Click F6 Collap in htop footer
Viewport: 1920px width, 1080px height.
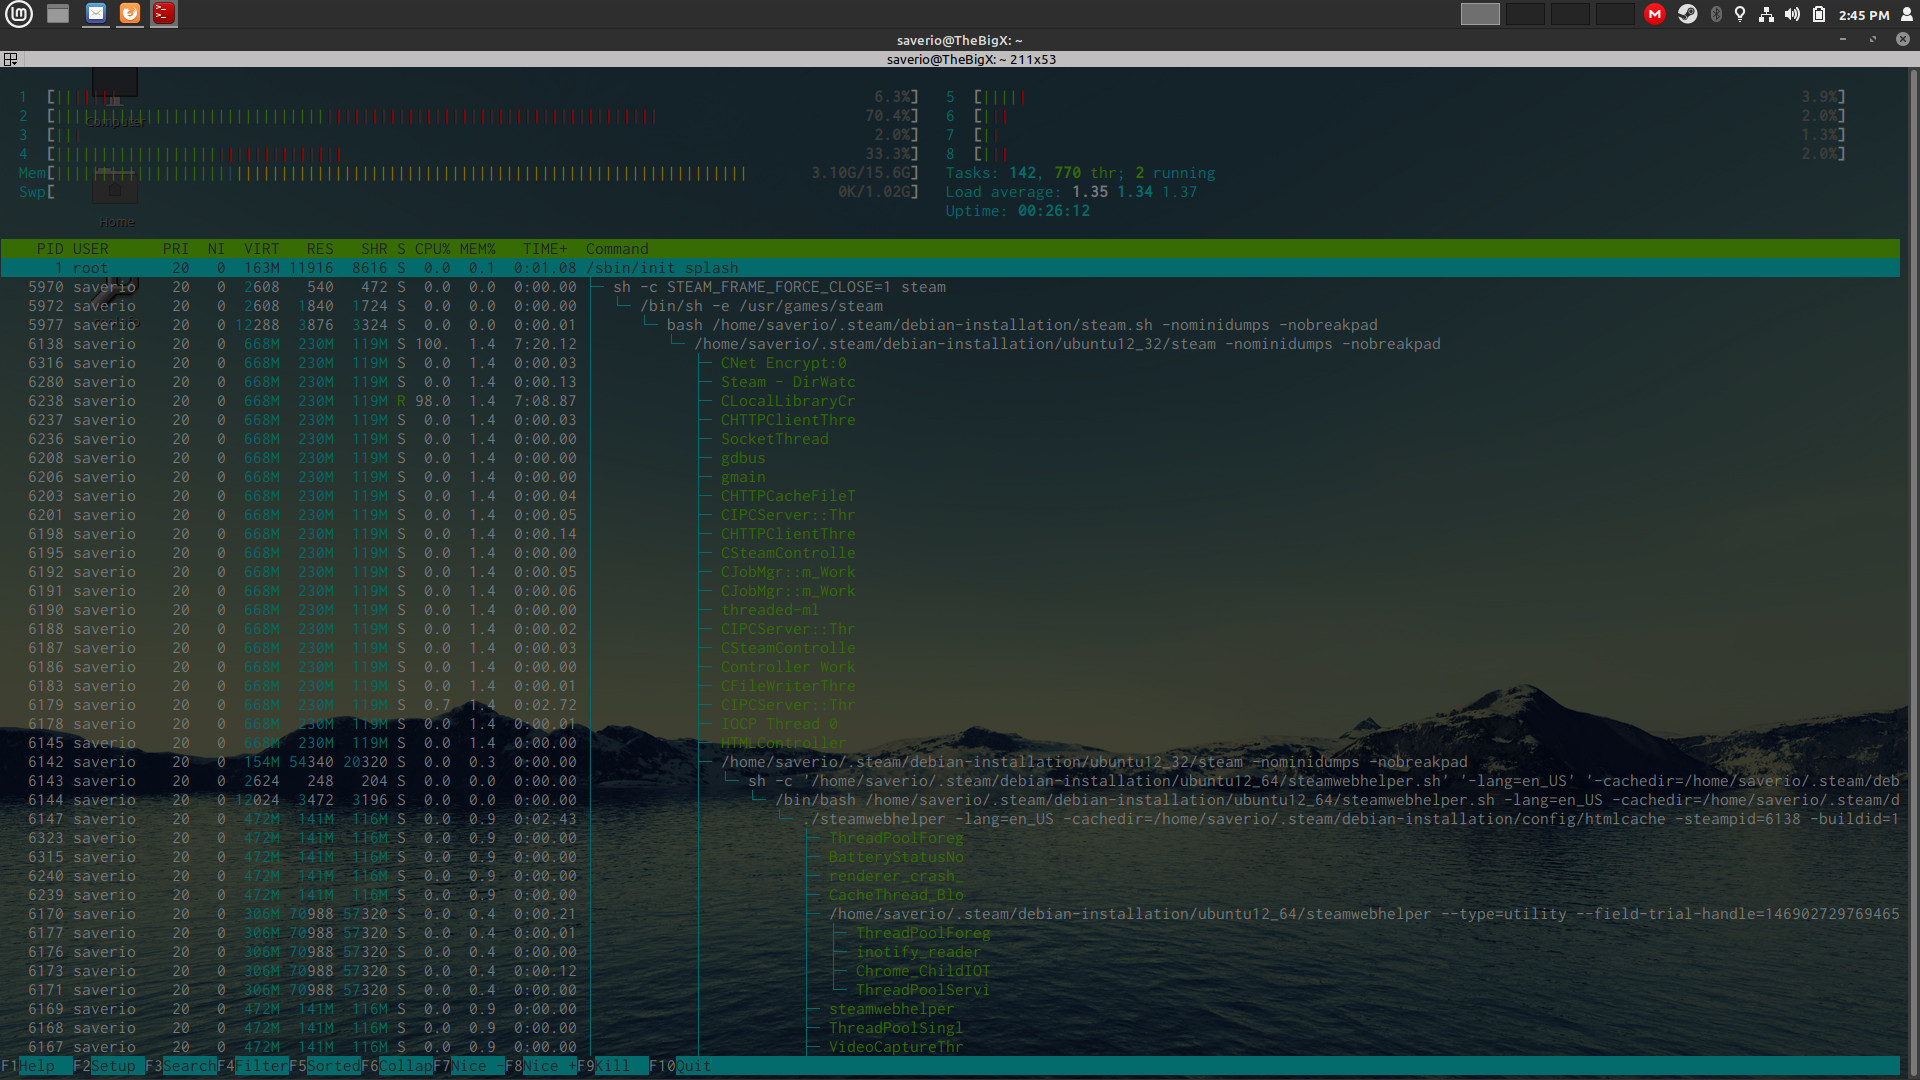pos(397,1066)
